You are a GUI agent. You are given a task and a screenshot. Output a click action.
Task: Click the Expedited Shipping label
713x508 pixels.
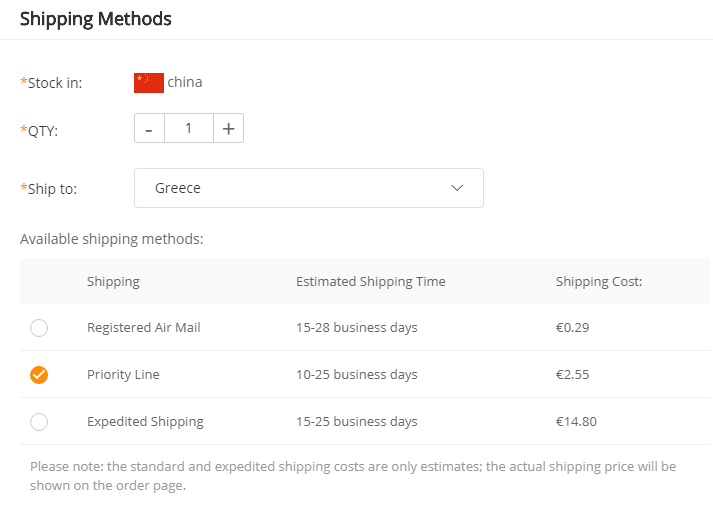(x=145, y=422)
